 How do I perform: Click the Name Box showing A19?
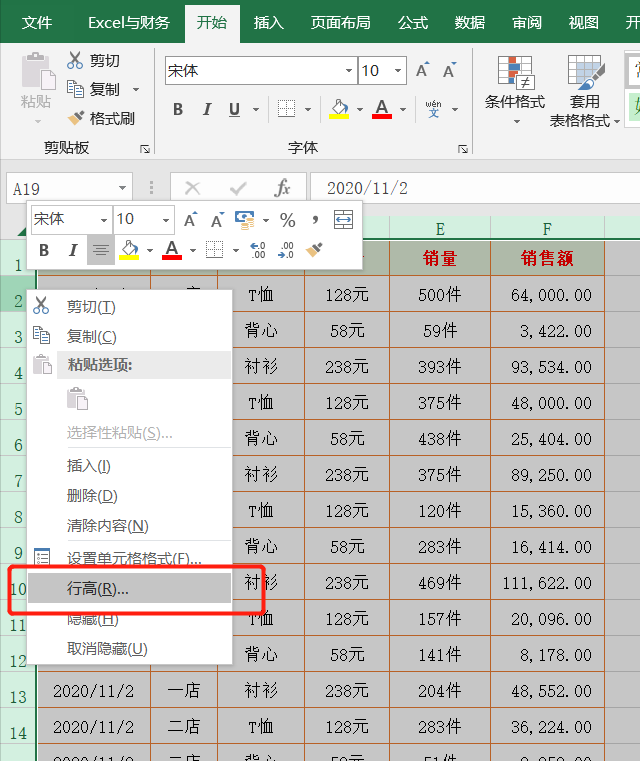coord(63,188)
